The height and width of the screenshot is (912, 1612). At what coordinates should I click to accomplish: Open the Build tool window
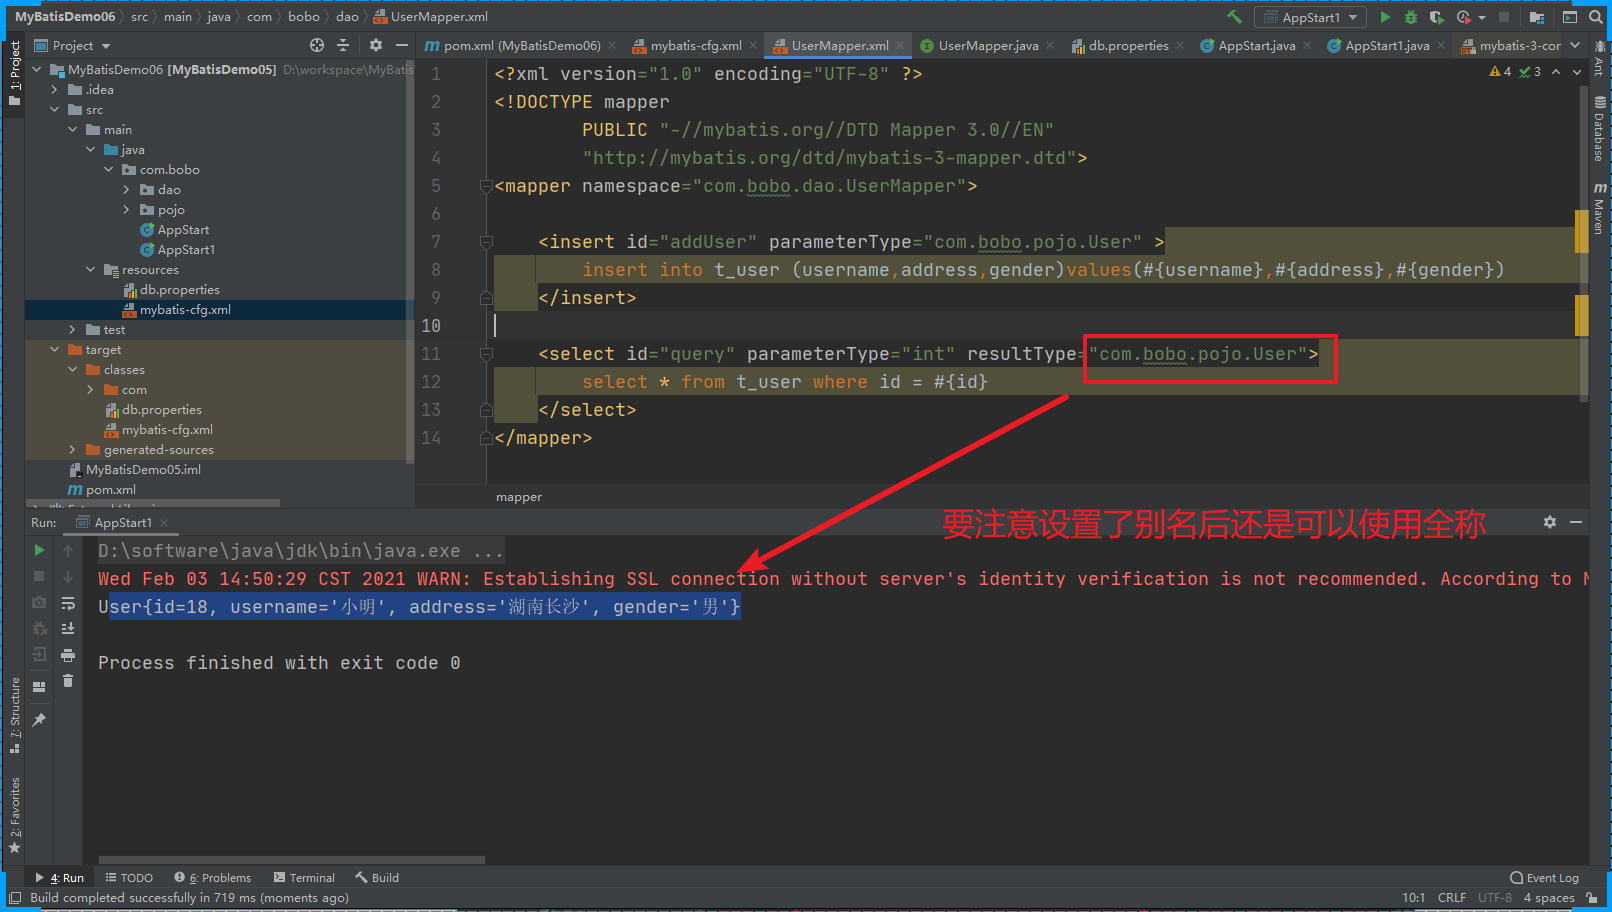coord(376,878)
